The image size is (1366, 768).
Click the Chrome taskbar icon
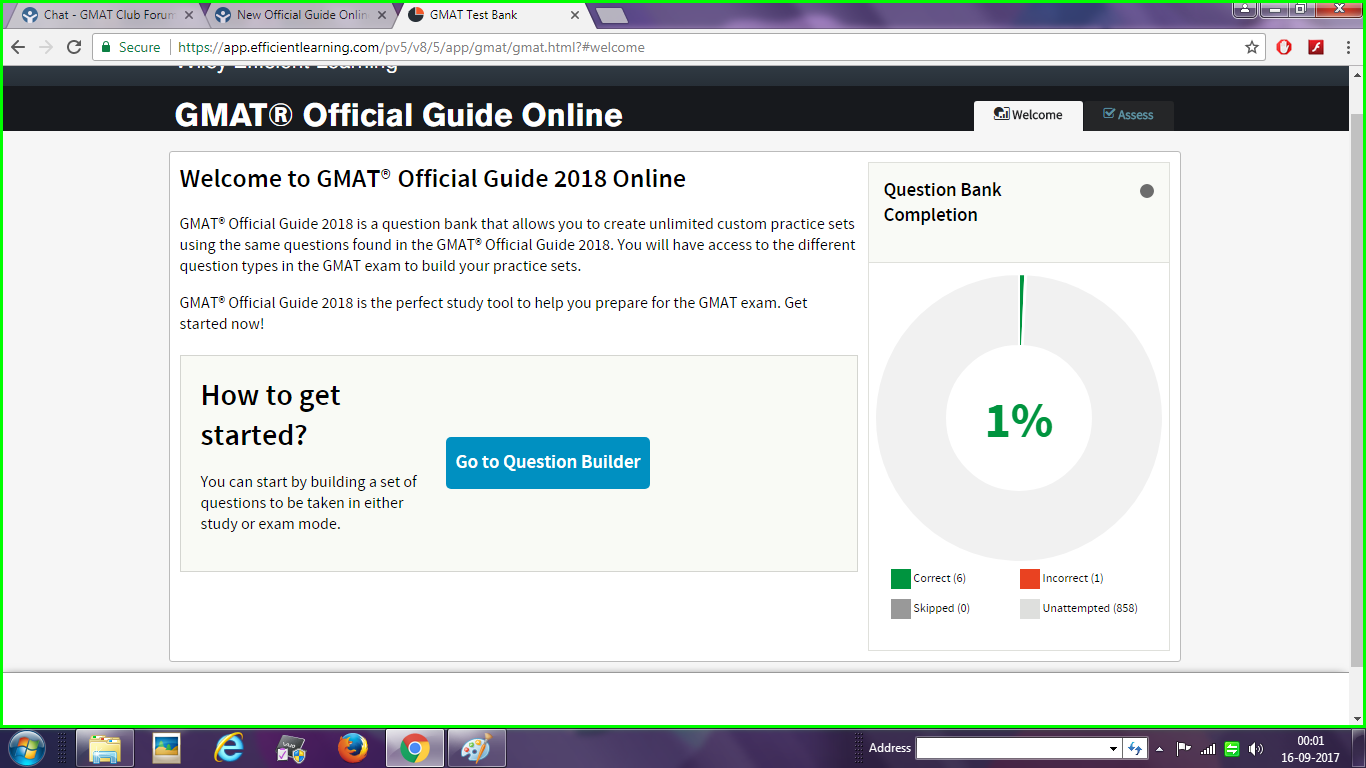coord(415,748)
